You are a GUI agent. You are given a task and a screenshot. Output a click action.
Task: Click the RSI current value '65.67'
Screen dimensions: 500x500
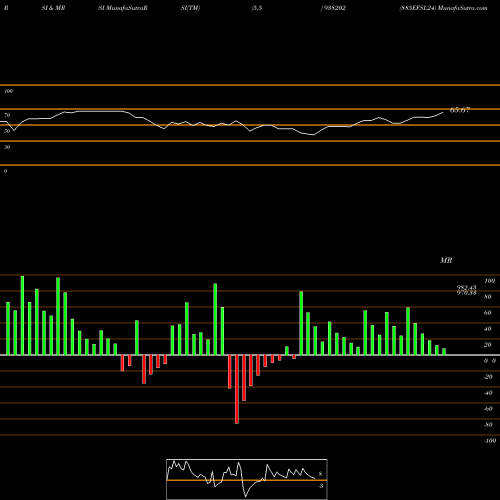(x=460, y=110)
